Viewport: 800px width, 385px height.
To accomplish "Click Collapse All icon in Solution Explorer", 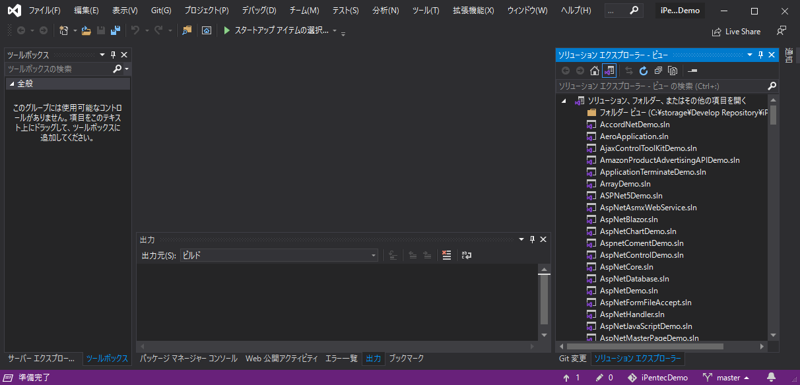I will 658,70.
